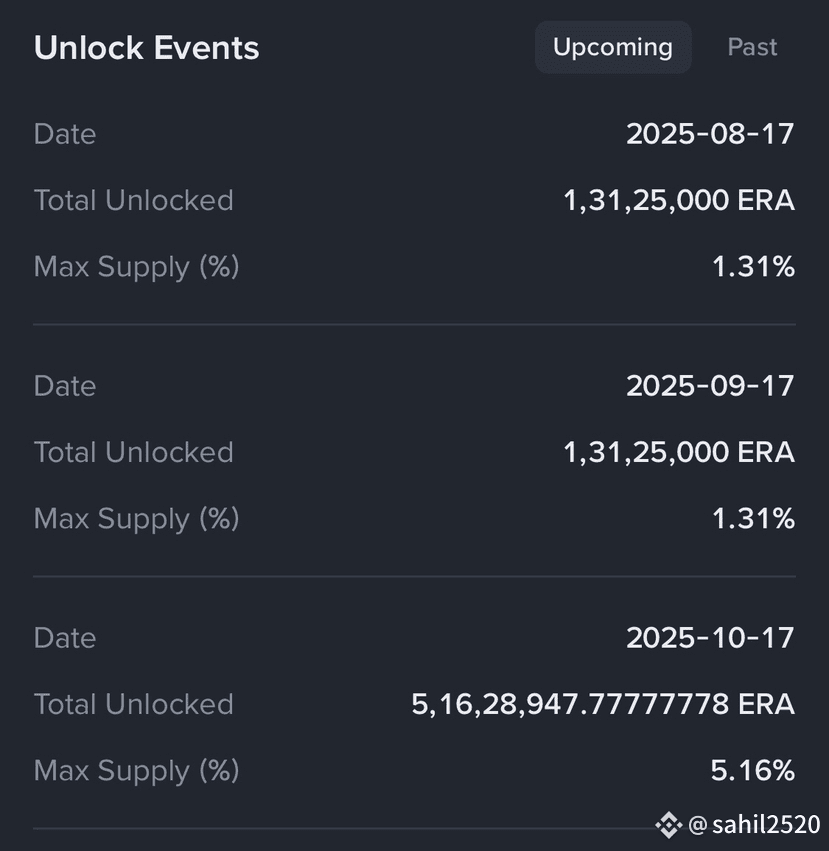
Task: Click the third Total Unlocked label
Action: coord(134,704)
